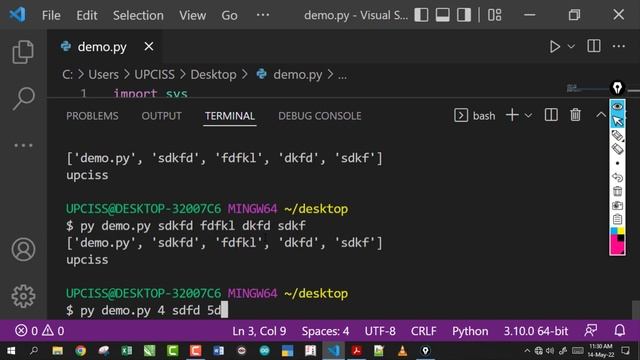Image resolution: width=640 pixels, height=360 pixels.
Task: Open the UPCISS breadcrumb dropdown
Action: 154,75
